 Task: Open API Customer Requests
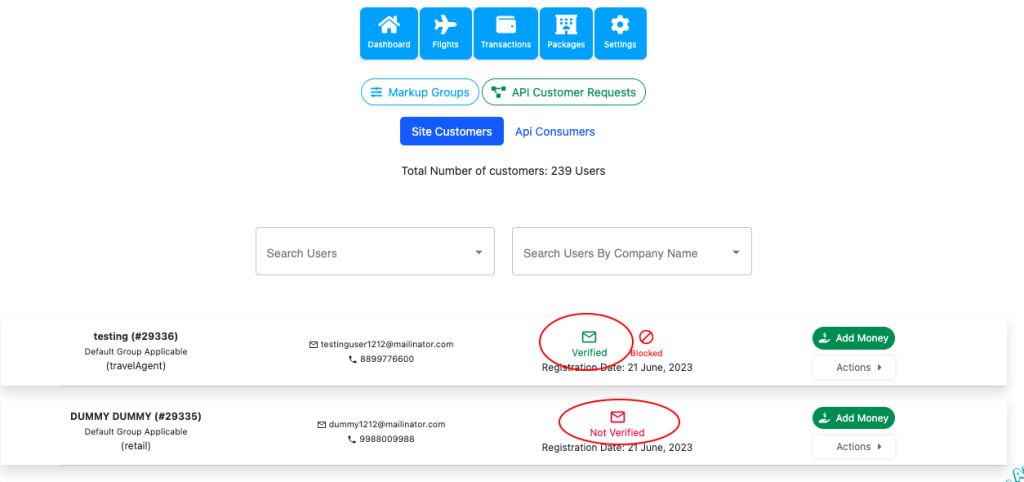point(563,92)
